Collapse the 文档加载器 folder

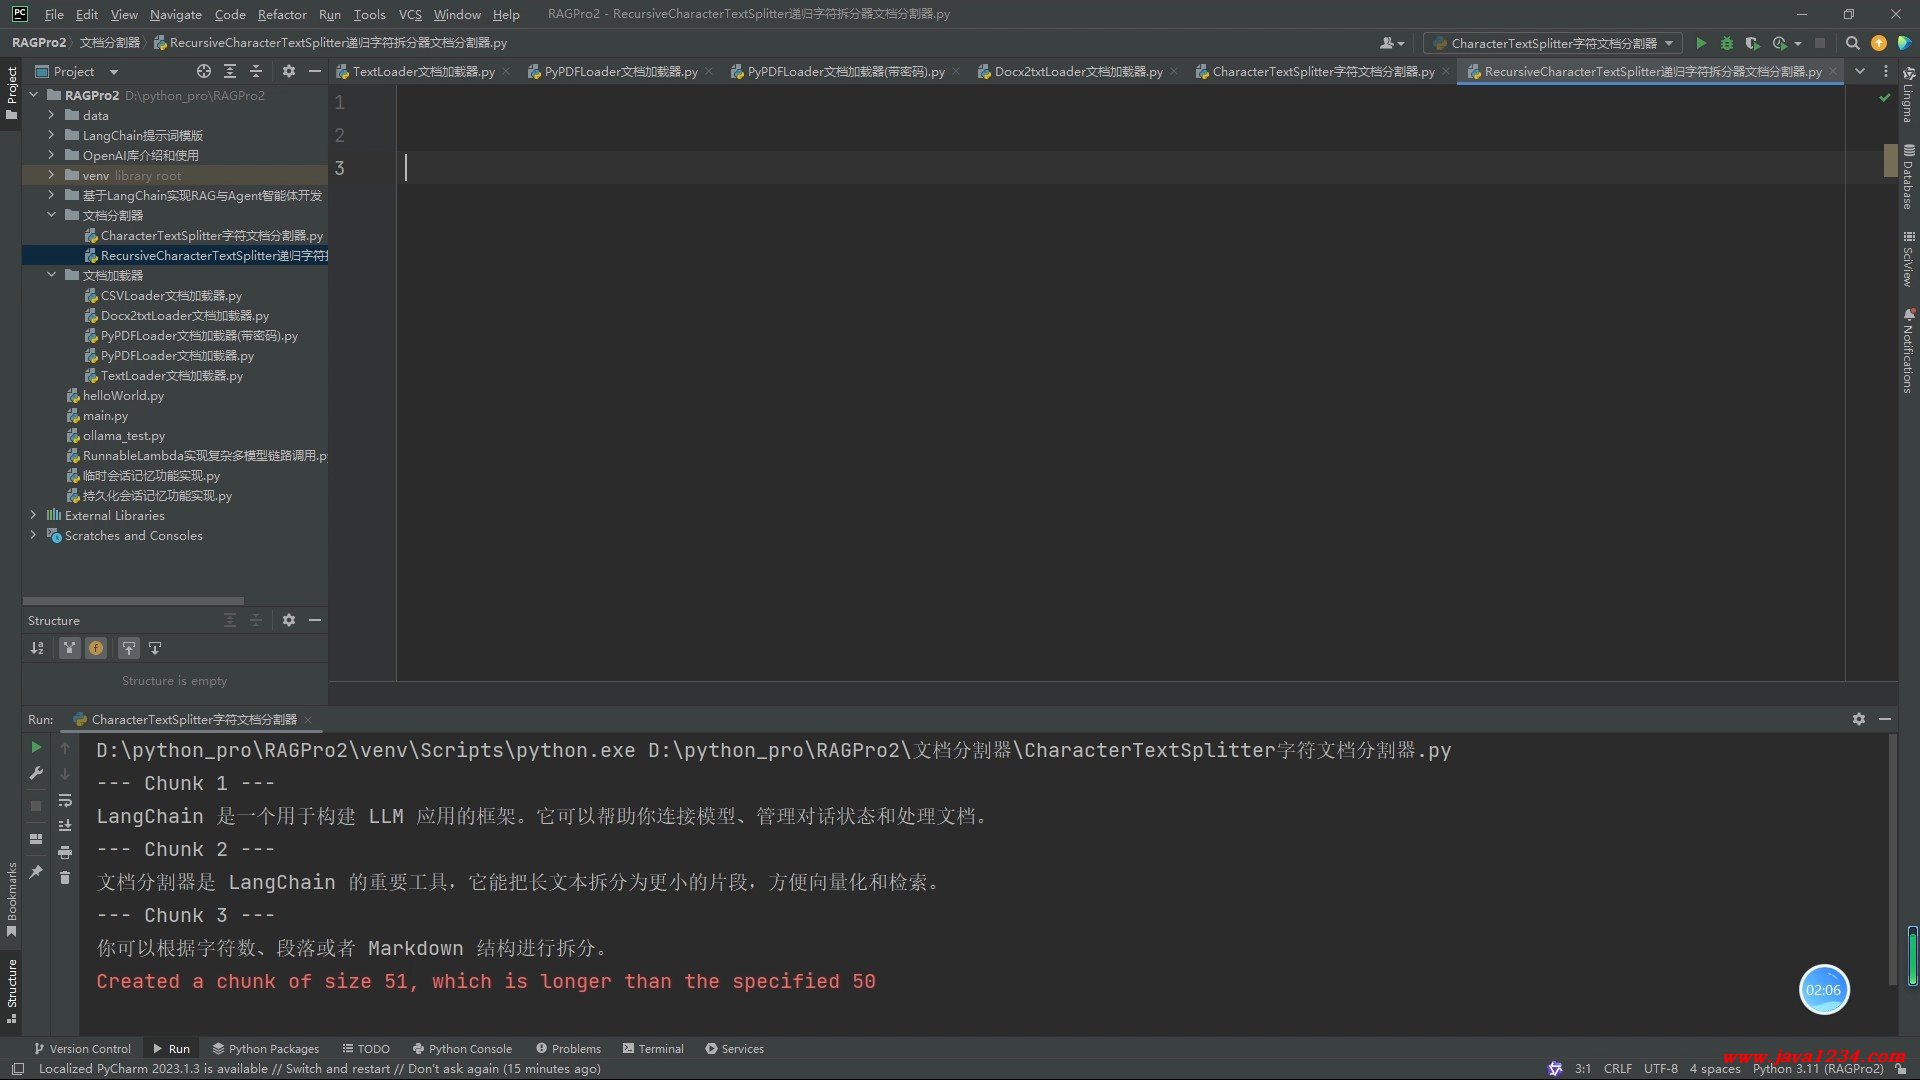coord(51,275)
